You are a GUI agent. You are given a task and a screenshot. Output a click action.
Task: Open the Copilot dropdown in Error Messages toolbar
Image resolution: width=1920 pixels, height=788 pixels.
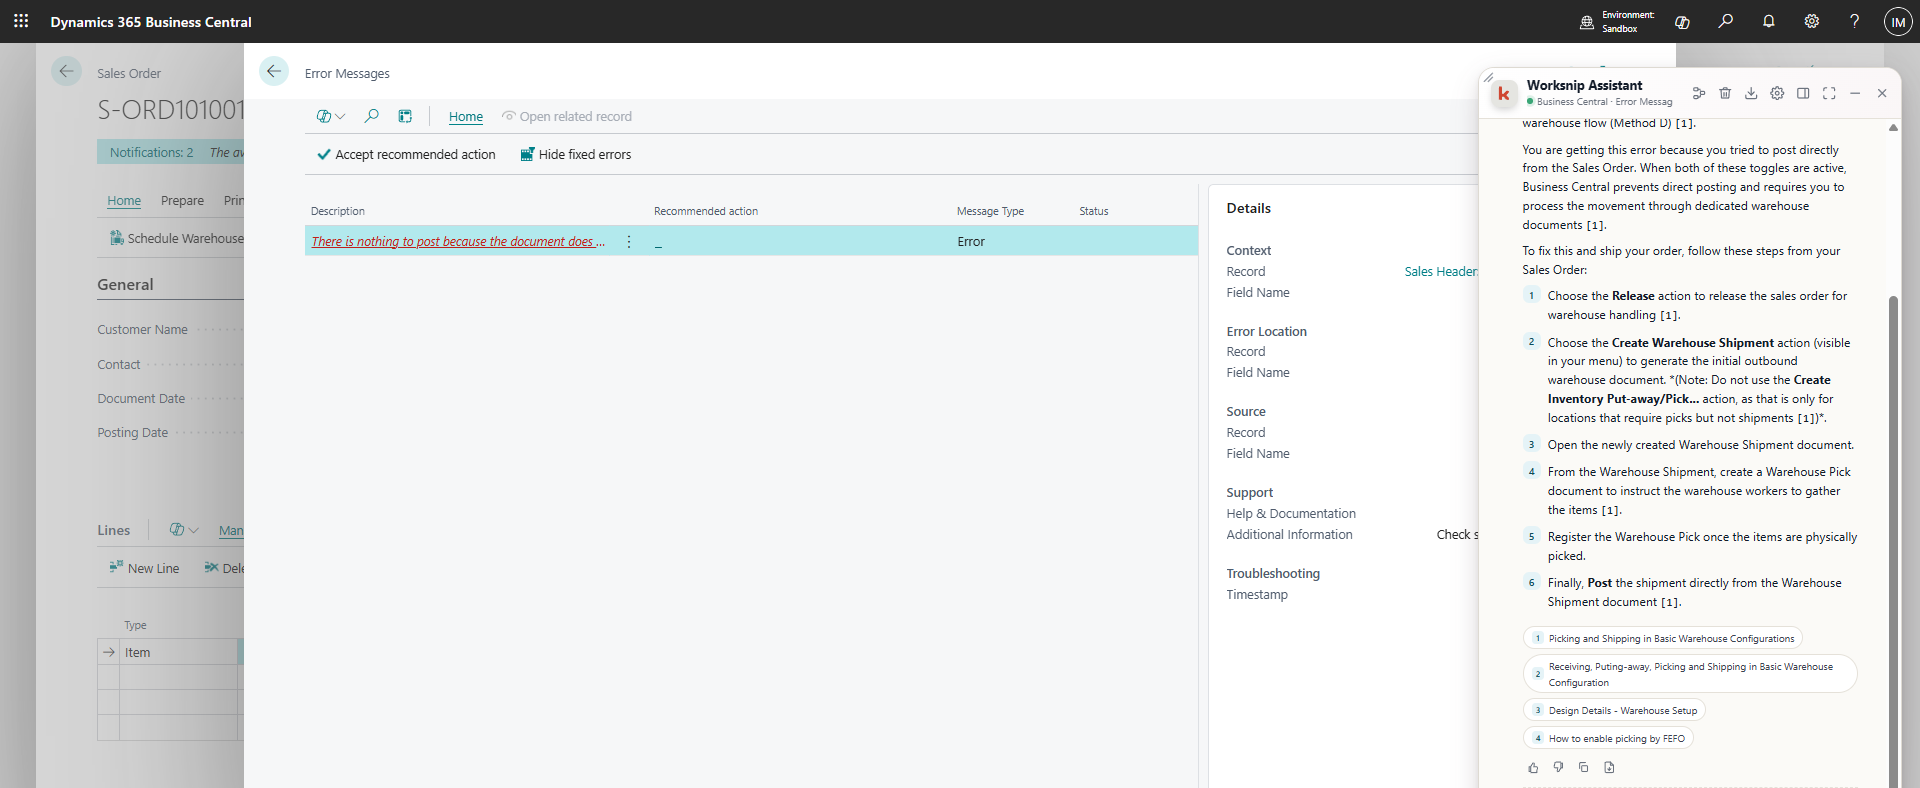331,116
